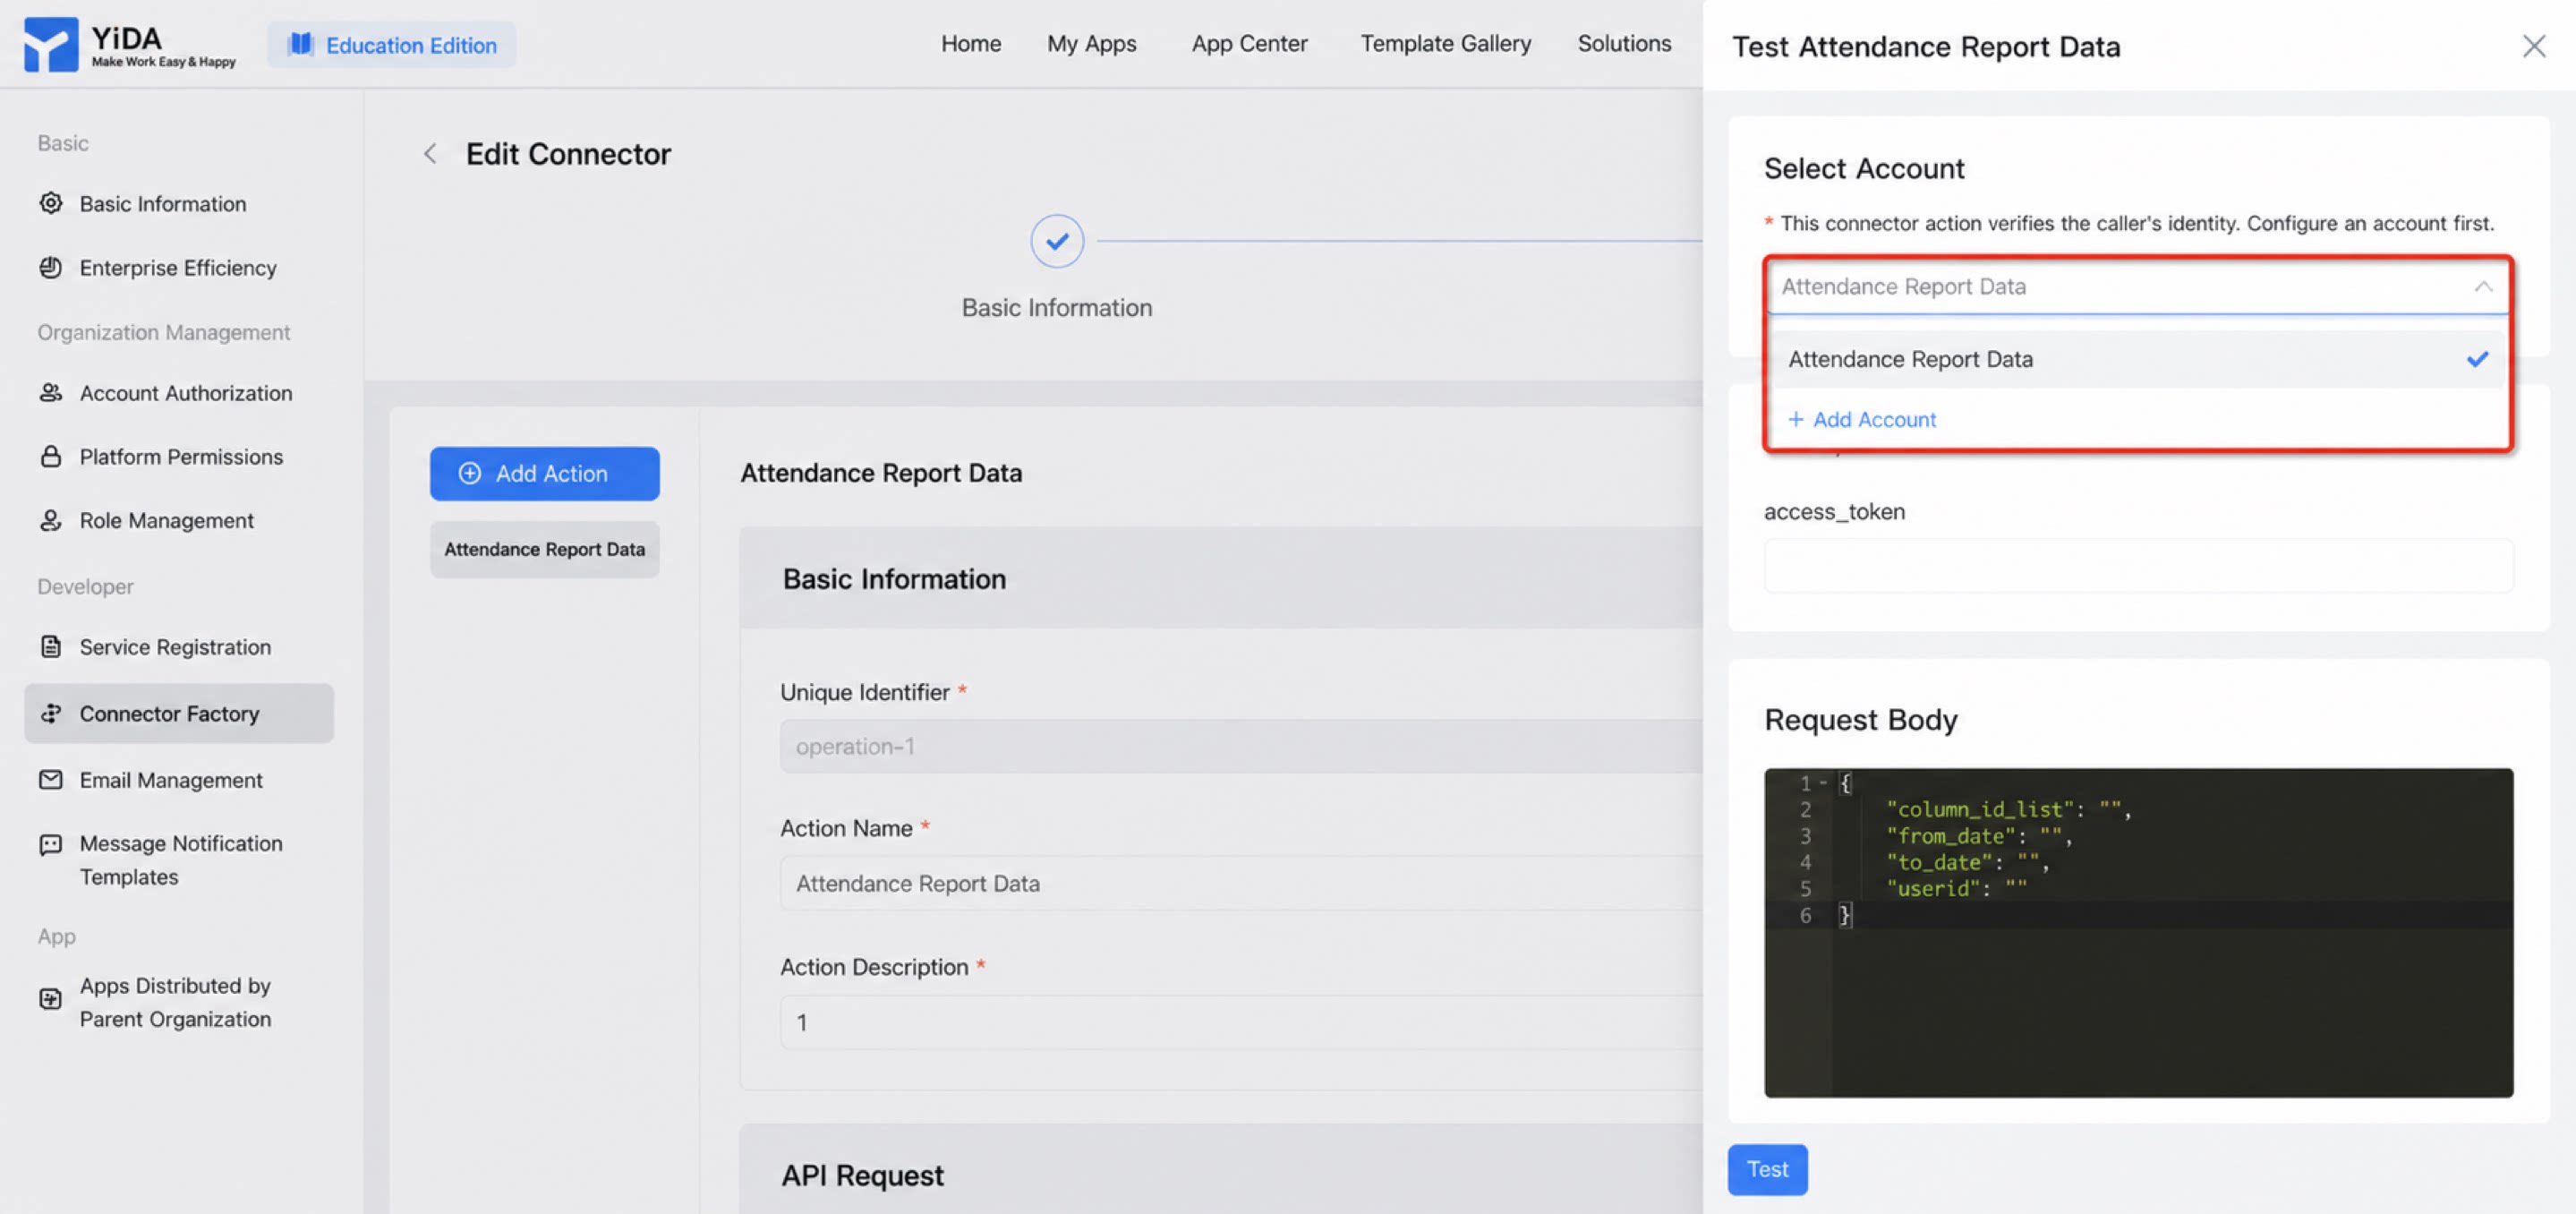Go back using Edit Connector arrow
The width and height of the screenshot is (2576, 1214).
(x=430, y=154)
